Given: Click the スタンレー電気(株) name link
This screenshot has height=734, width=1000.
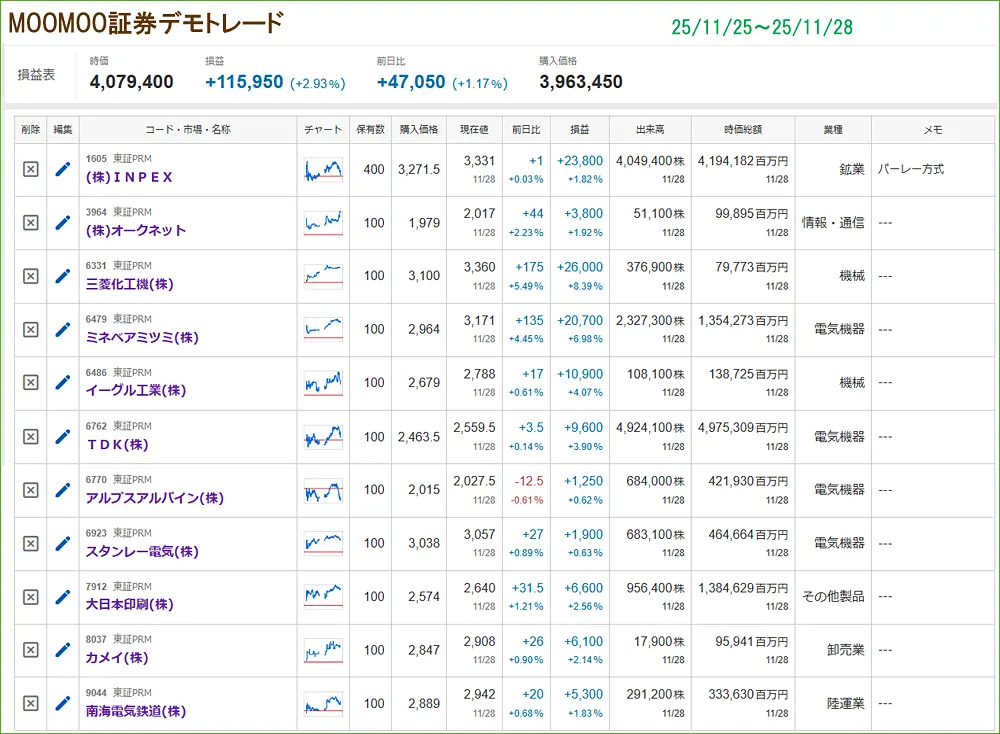Looking at the screenshot, I should coord(142,551).
